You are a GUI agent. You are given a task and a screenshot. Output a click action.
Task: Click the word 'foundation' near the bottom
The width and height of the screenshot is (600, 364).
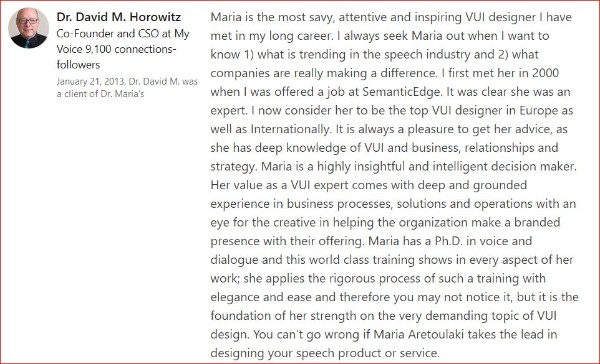click(x=241, y=316)
